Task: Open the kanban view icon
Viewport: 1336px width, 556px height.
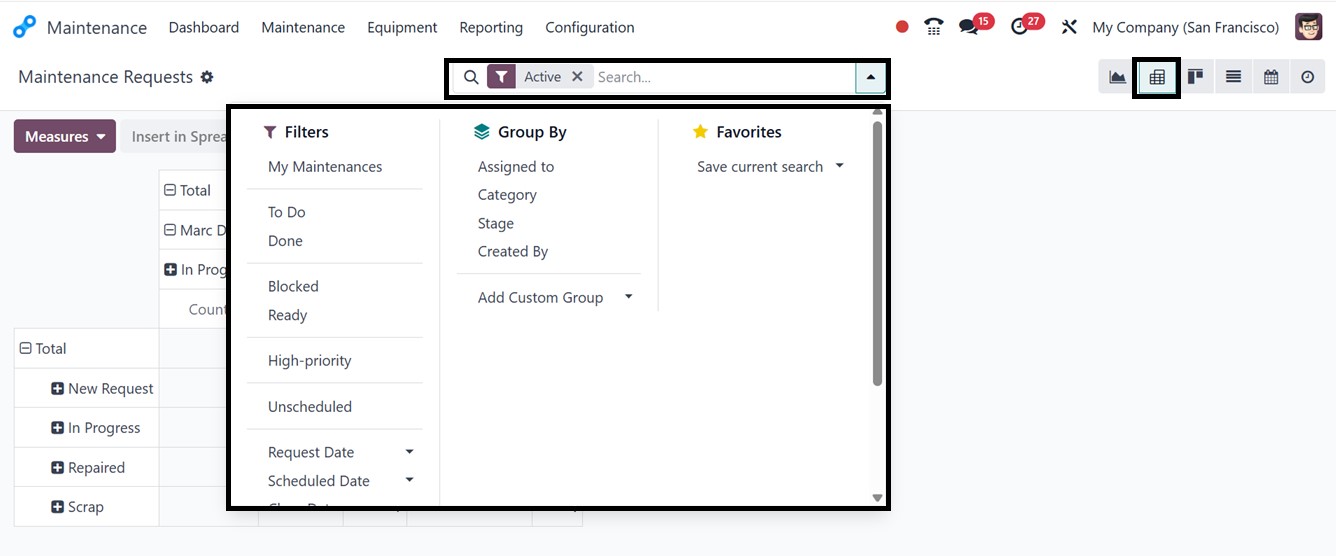Action: click(x=1195, y=77)
